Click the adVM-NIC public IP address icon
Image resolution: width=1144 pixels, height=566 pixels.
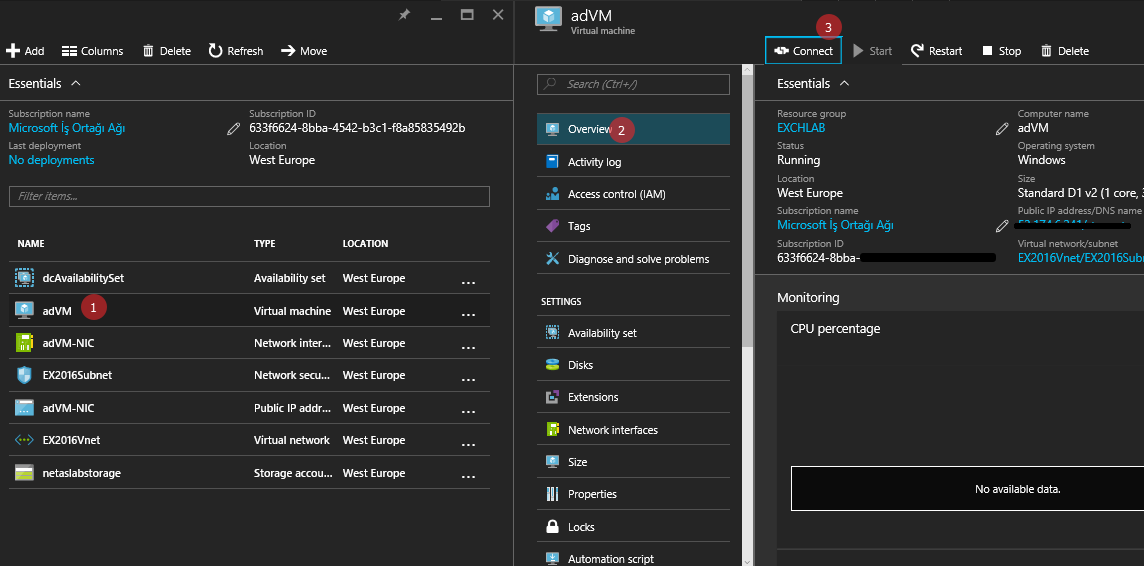click(25, 408)
